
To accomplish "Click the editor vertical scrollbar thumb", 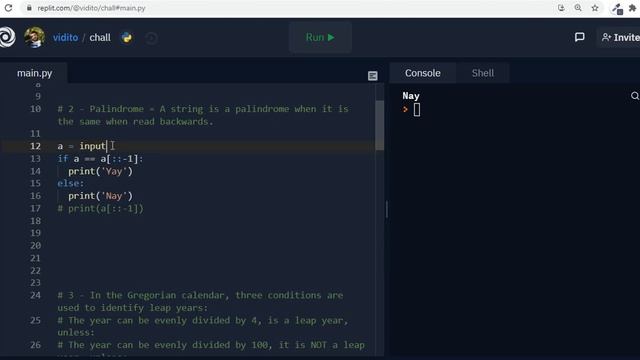I will [x=379, y=125].
